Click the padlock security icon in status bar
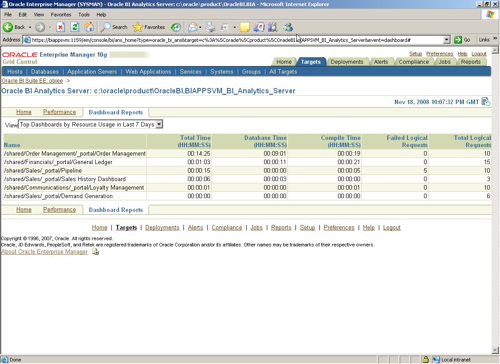 click(x=426, y=360)
